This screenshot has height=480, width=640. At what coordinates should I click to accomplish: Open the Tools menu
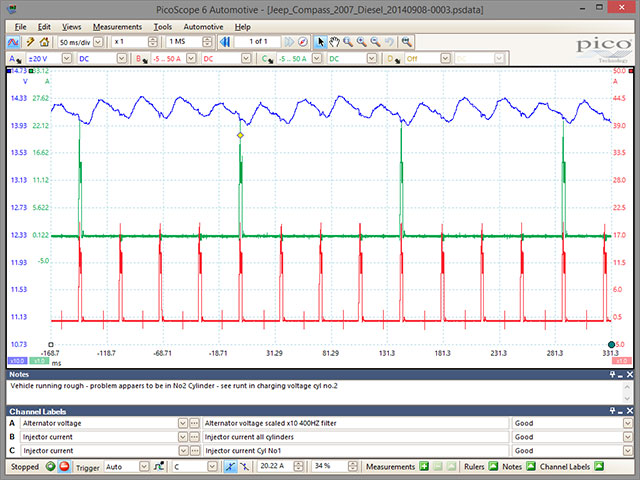162,27
